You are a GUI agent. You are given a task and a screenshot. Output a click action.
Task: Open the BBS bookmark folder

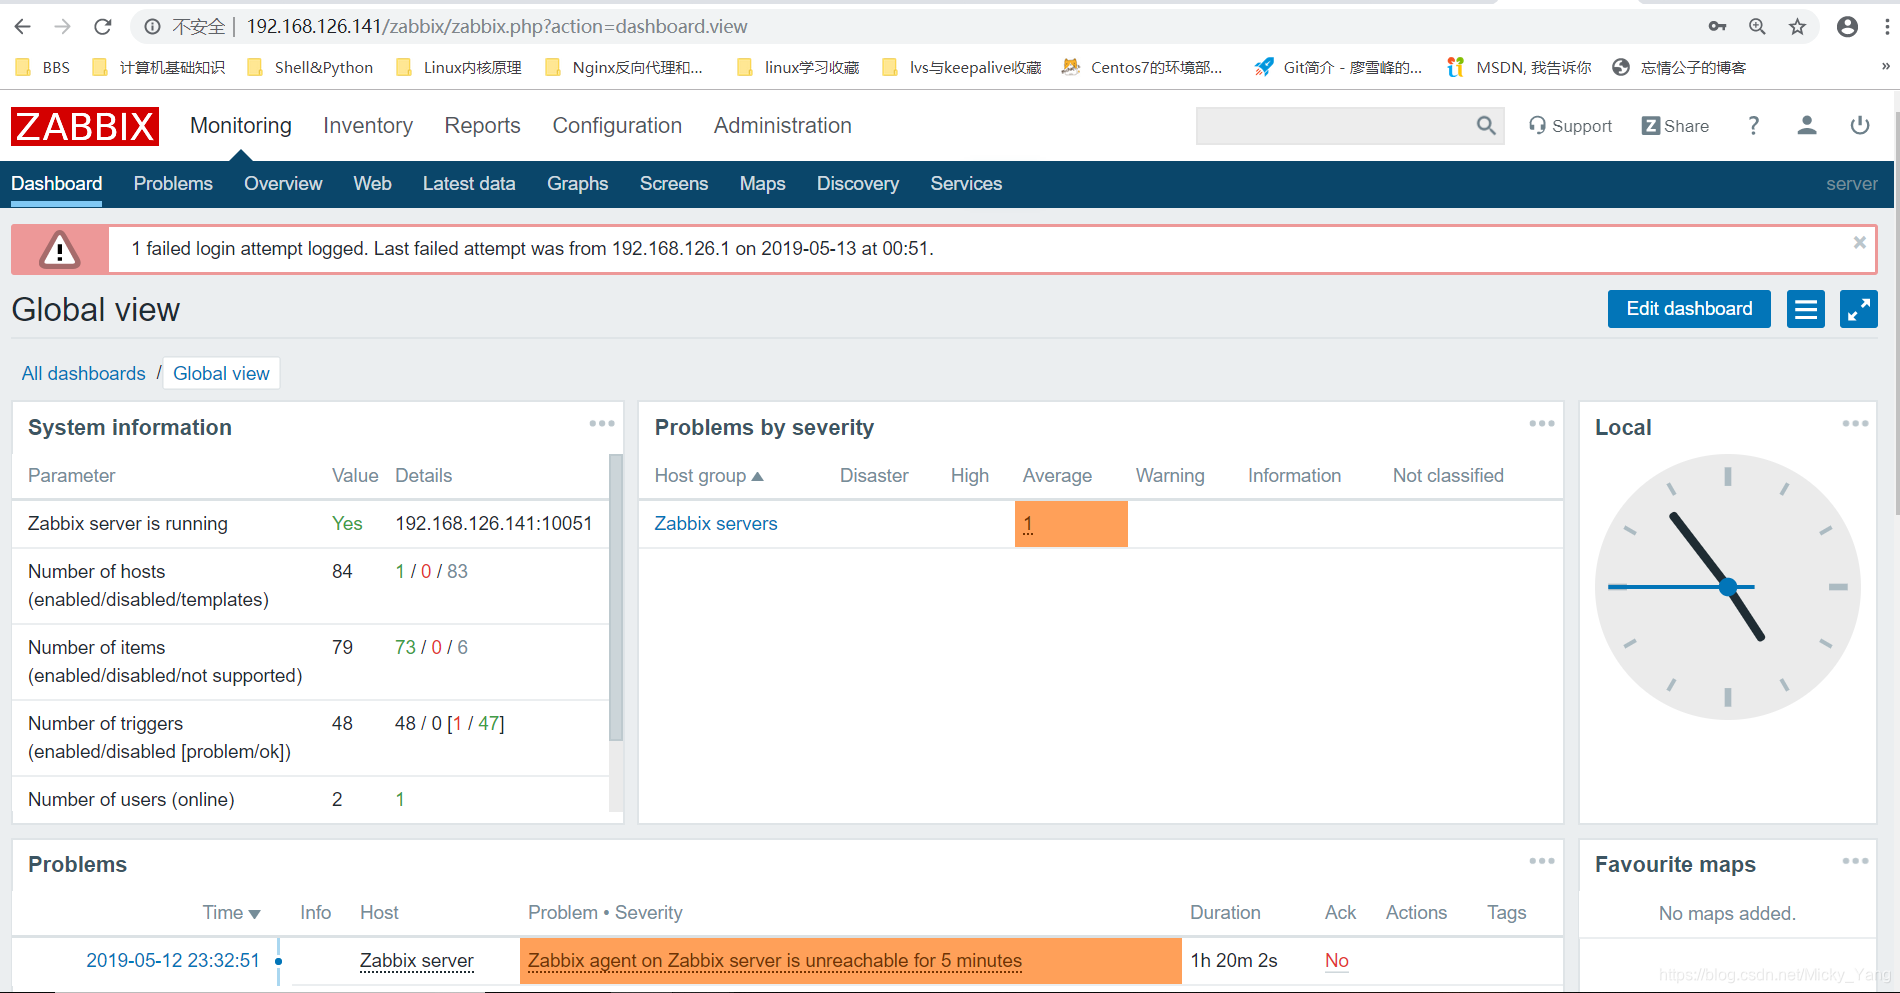click(43, 67)
